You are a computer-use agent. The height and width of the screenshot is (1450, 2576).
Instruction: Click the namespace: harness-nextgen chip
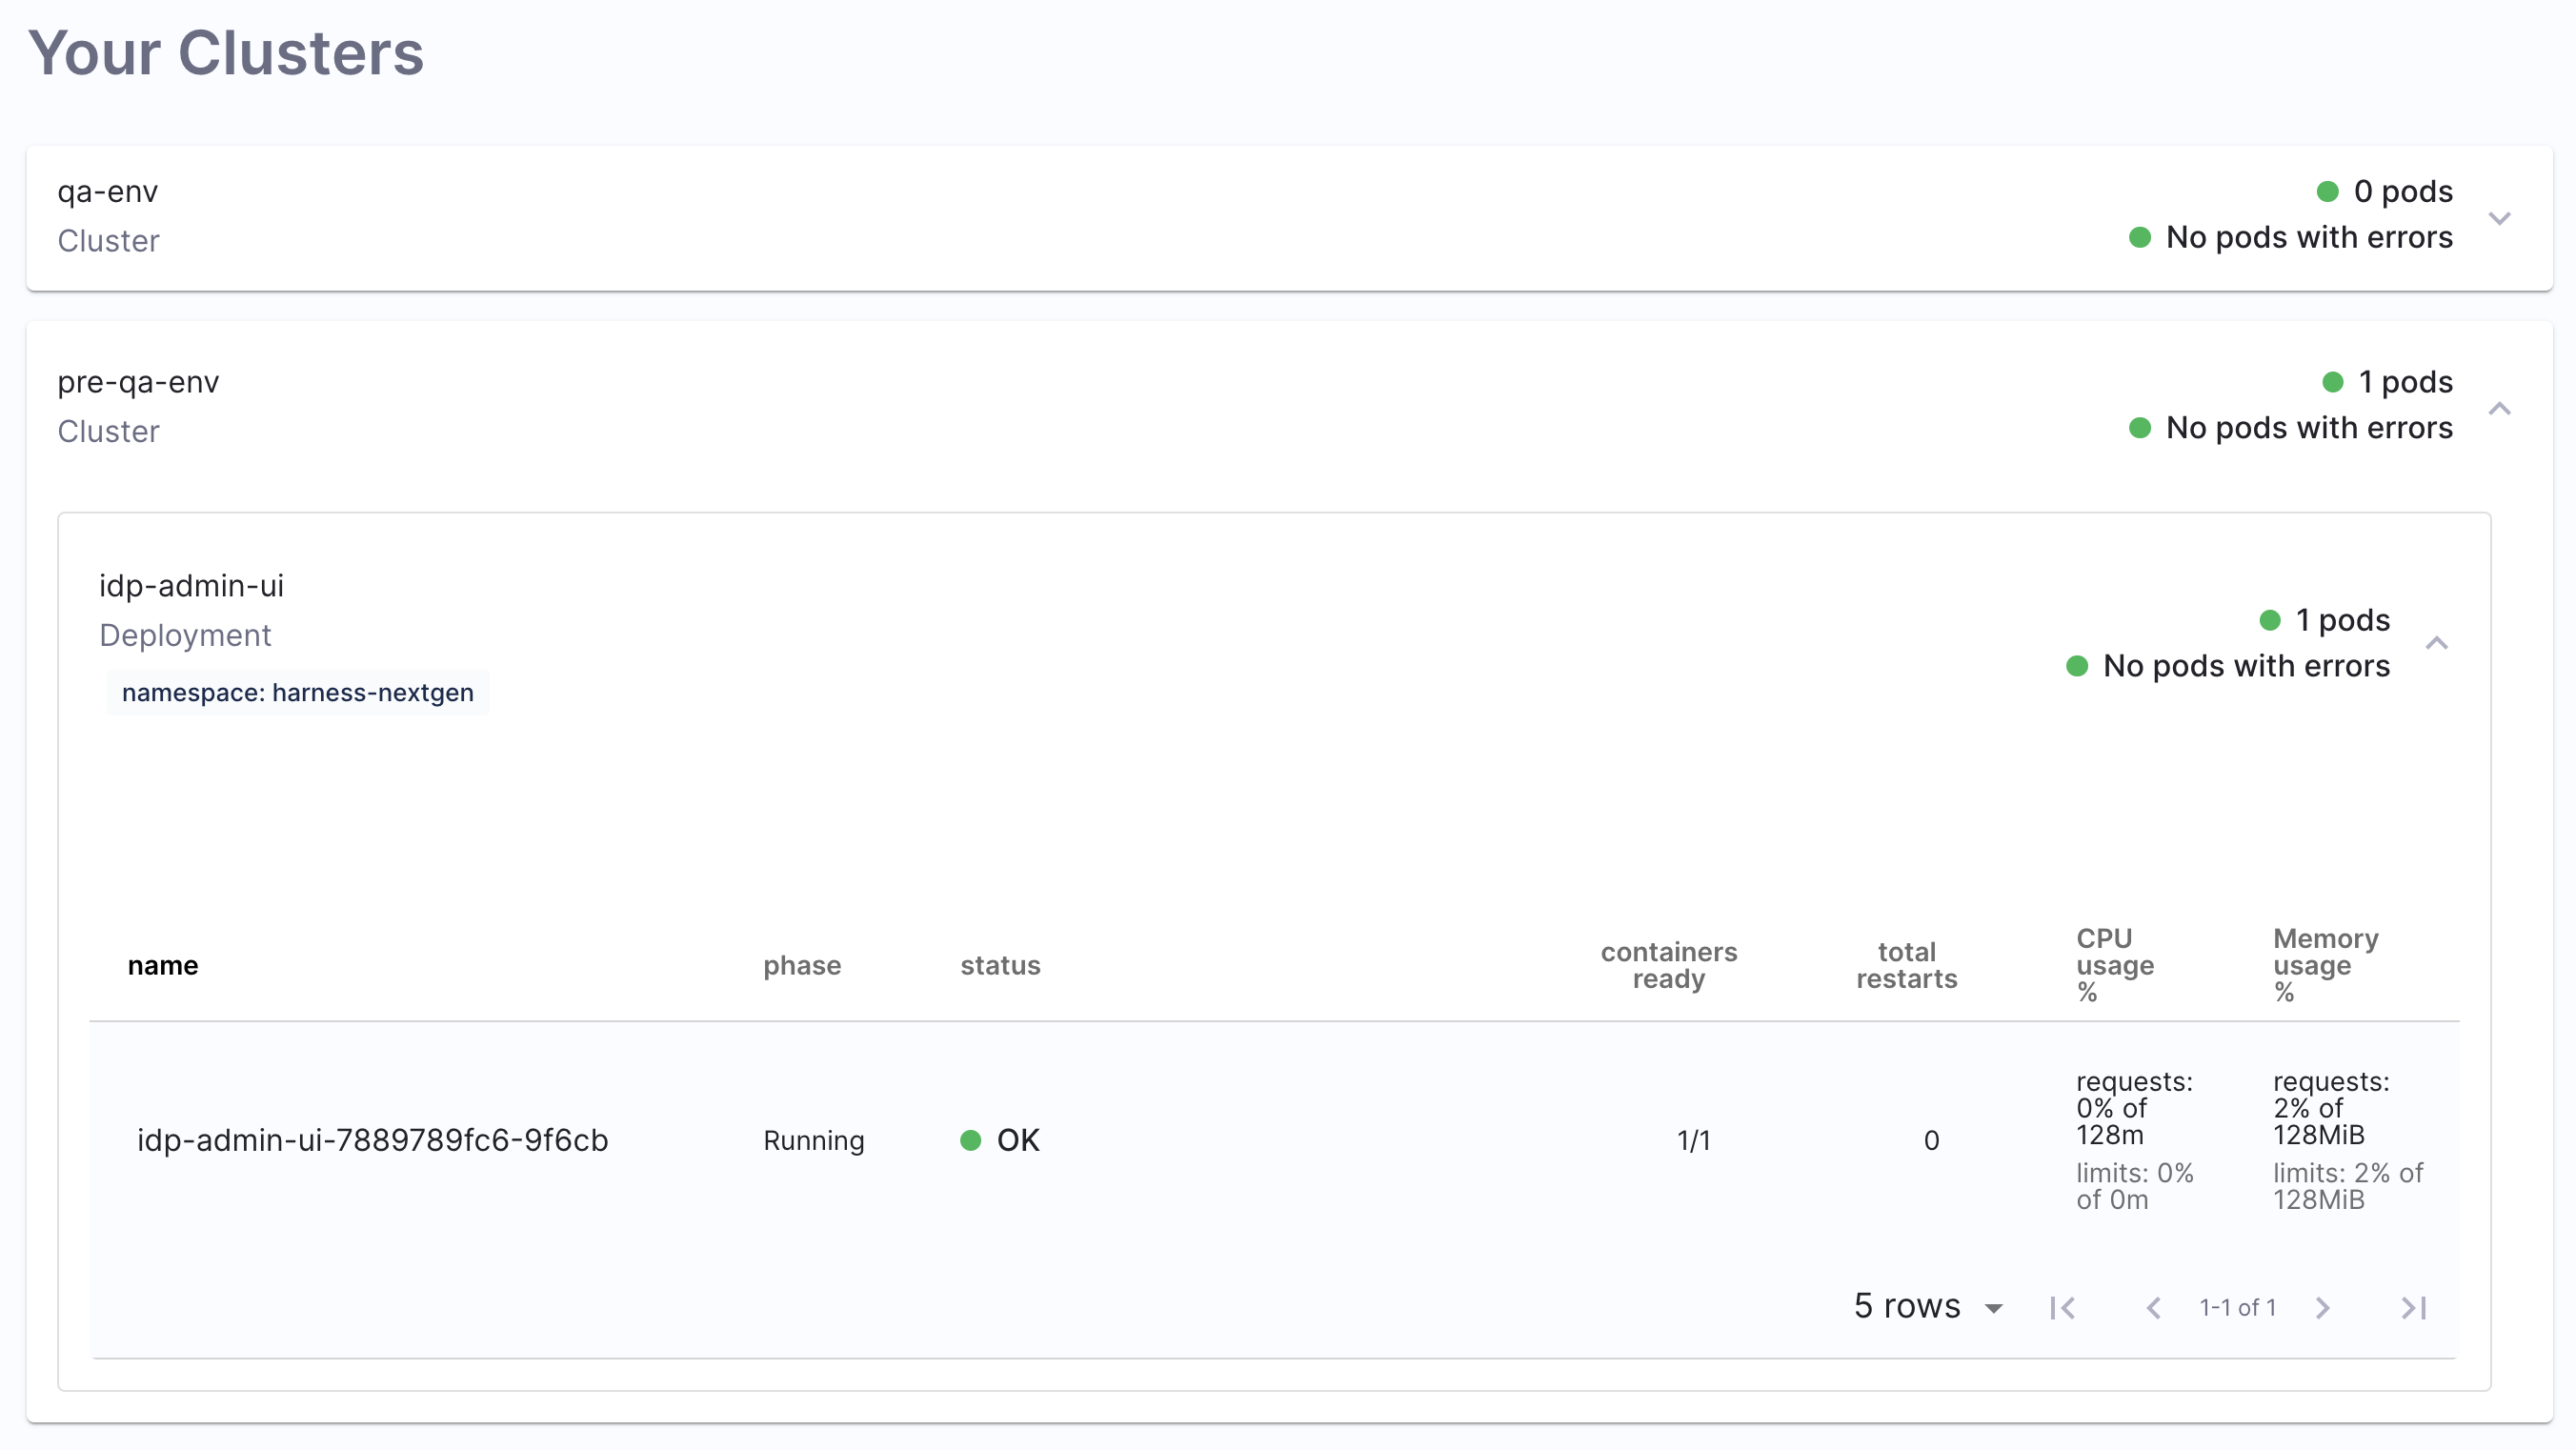click(x=297, y=692)
